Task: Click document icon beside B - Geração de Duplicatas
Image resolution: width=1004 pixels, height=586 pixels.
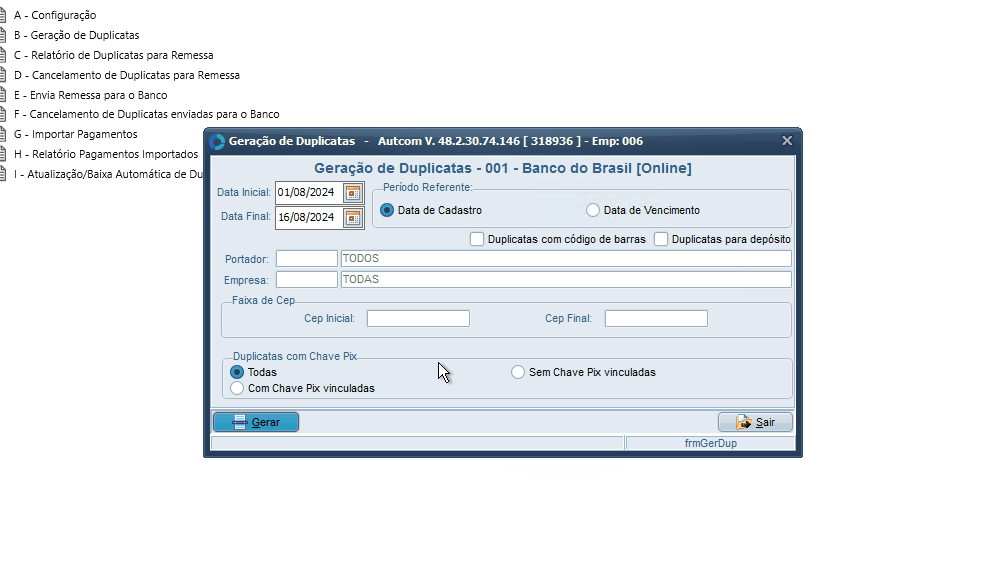Action: [x=3, y=35]
